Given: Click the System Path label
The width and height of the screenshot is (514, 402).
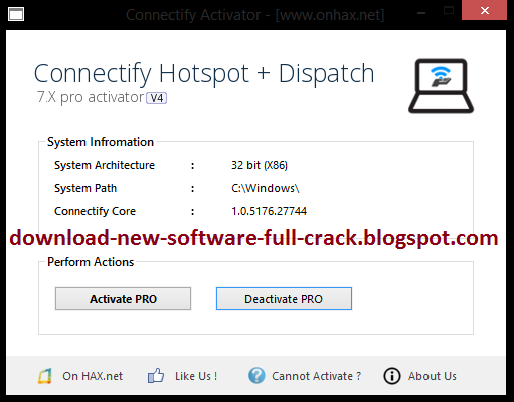Looking at the screenshot, I should pyautogui.click(x=85, y=188).
